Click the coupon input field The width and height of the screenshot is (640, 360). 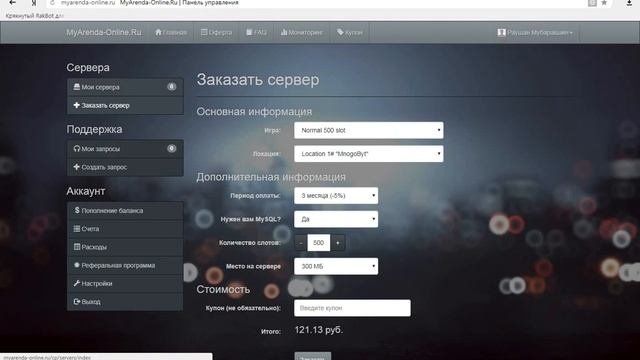click(x=352, y=308)
